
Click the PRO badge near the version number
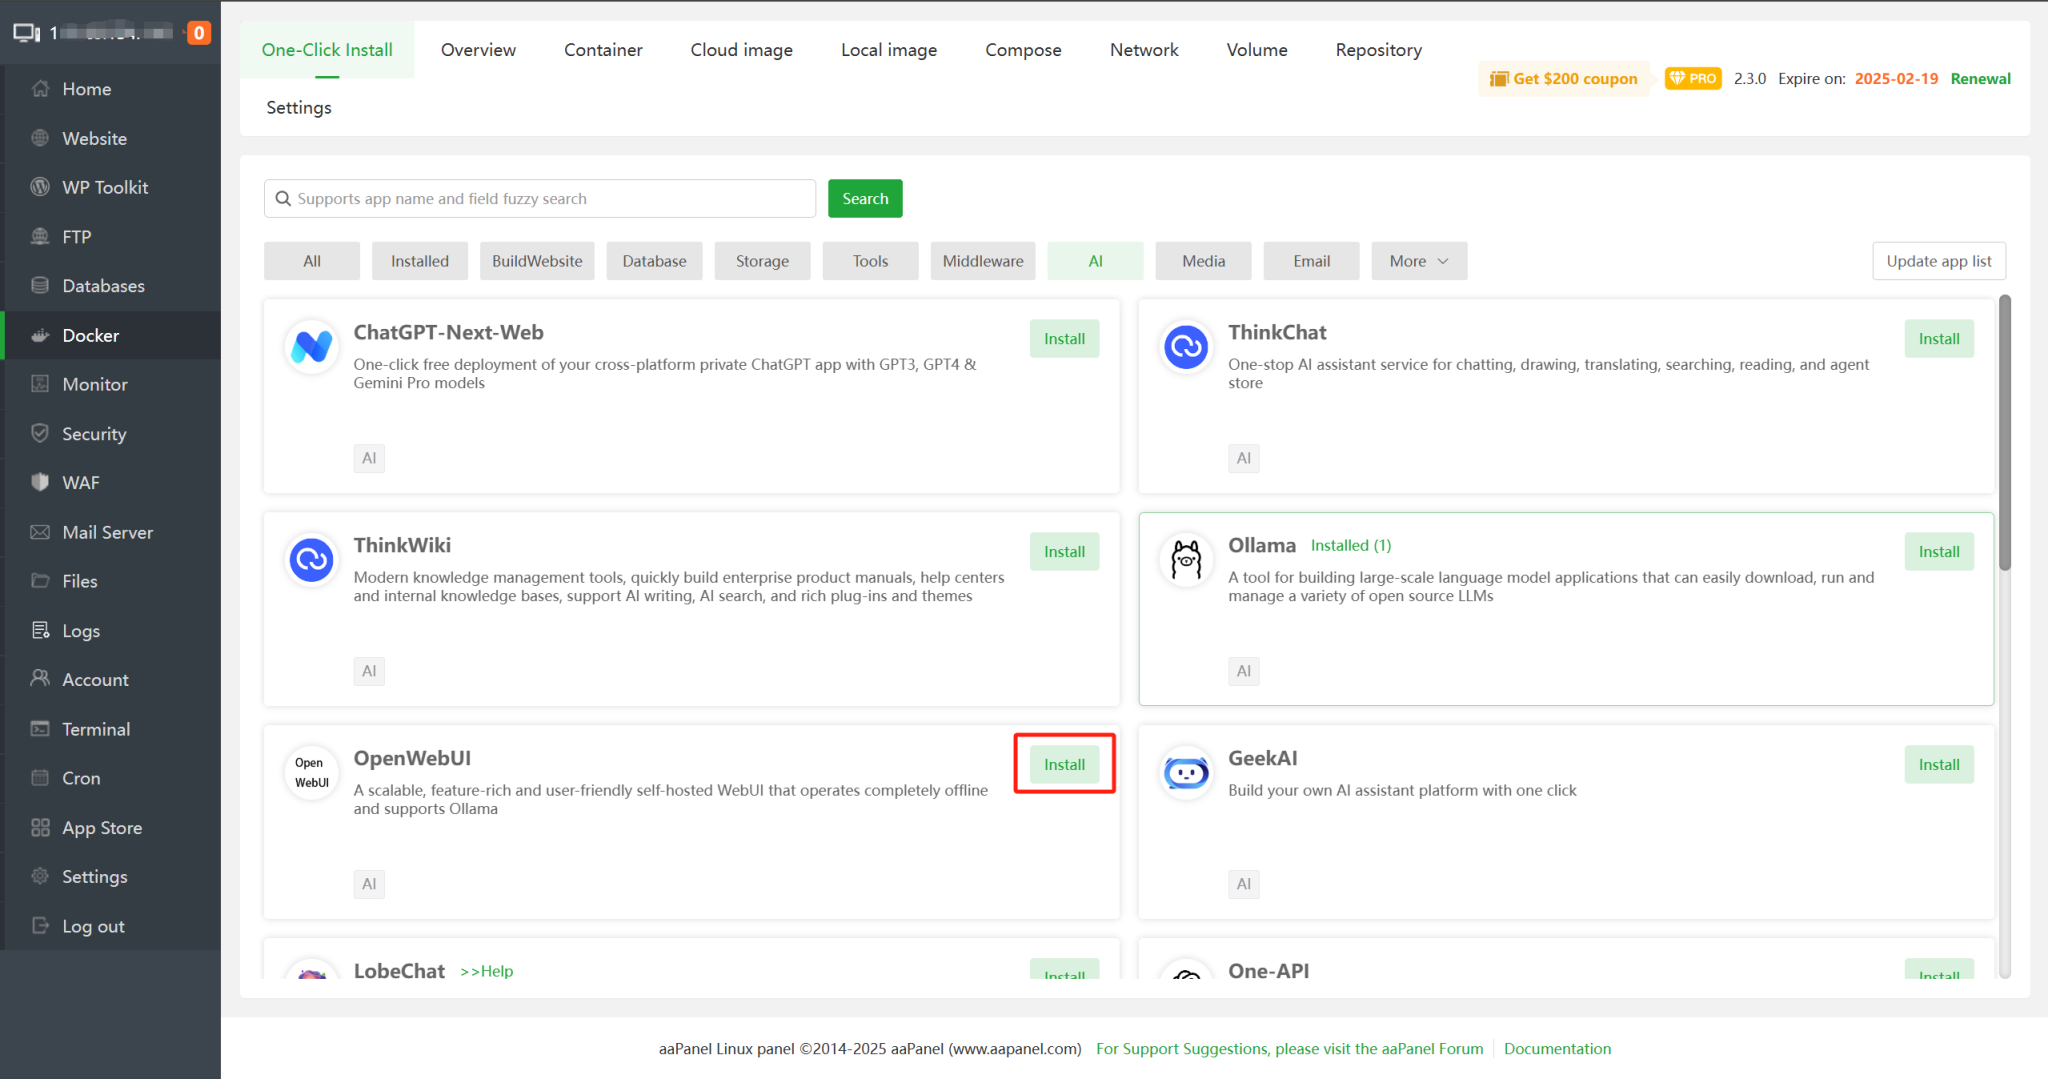[x=1692, y=77]
